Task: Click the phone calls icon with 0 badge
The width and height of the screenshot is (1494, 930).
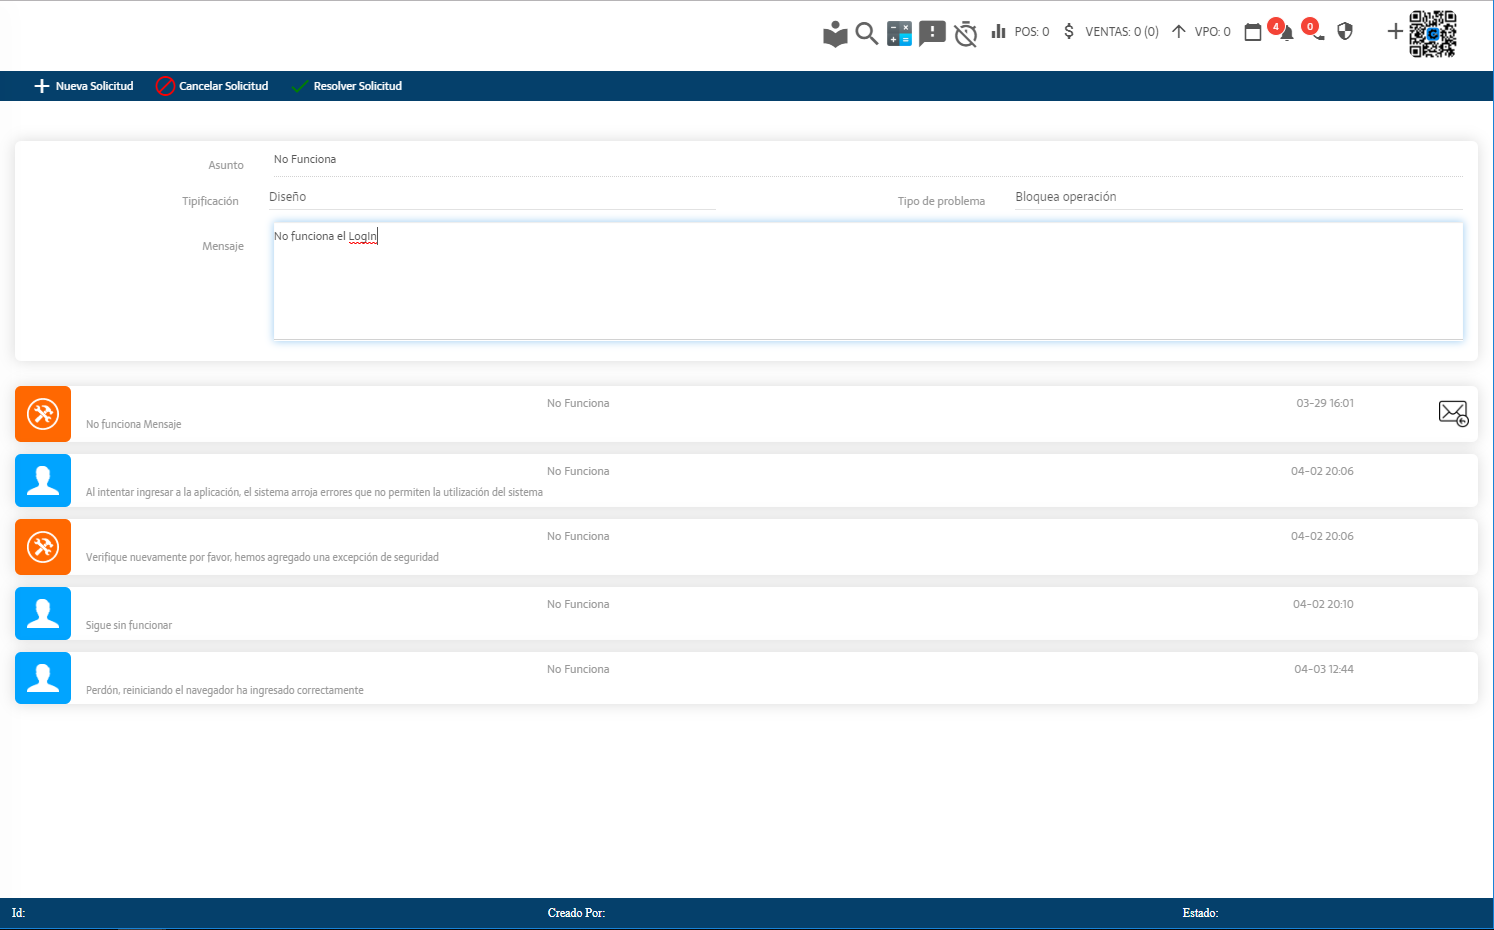Action: [1316, 32]
